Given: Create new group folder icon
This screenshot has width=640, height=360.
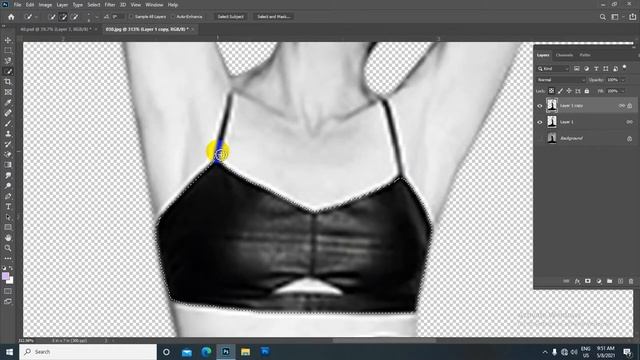Looking at the screenshot, I should [609, 281].
